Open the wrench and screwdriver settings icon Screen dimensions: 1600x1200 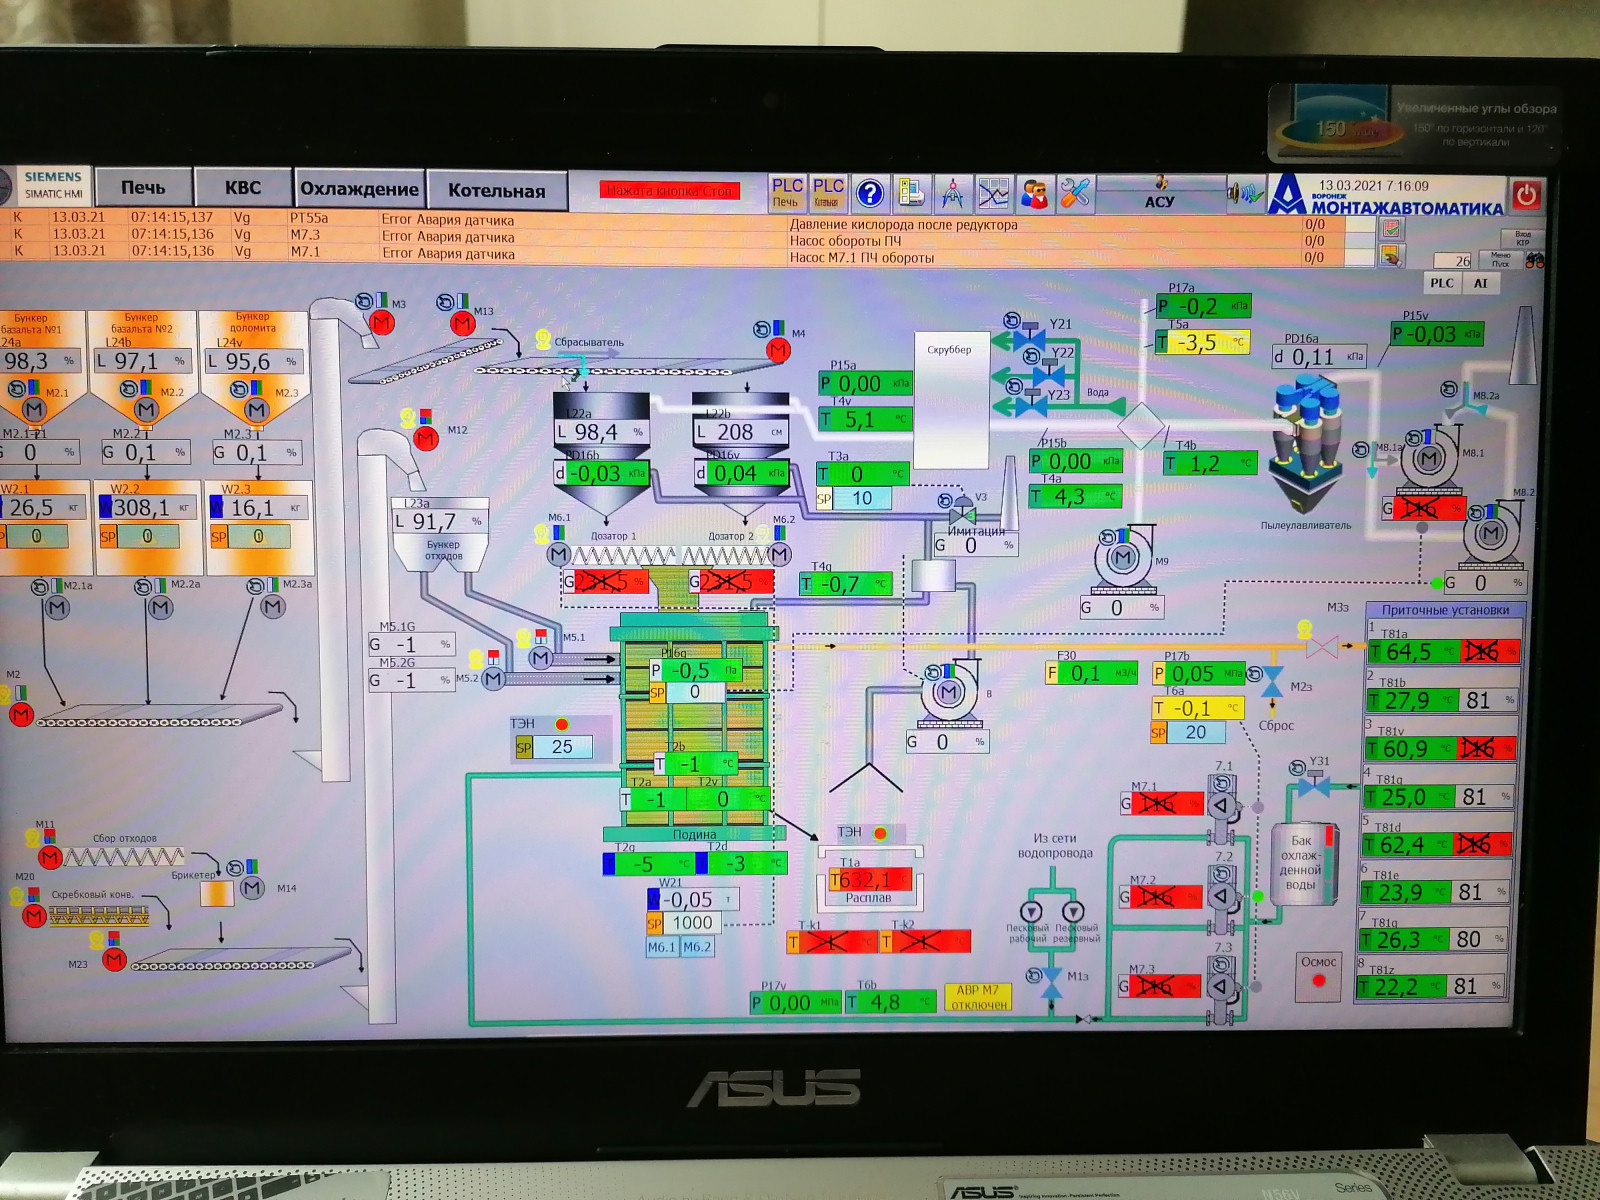pyautogui.click(x=1075, y=193)
